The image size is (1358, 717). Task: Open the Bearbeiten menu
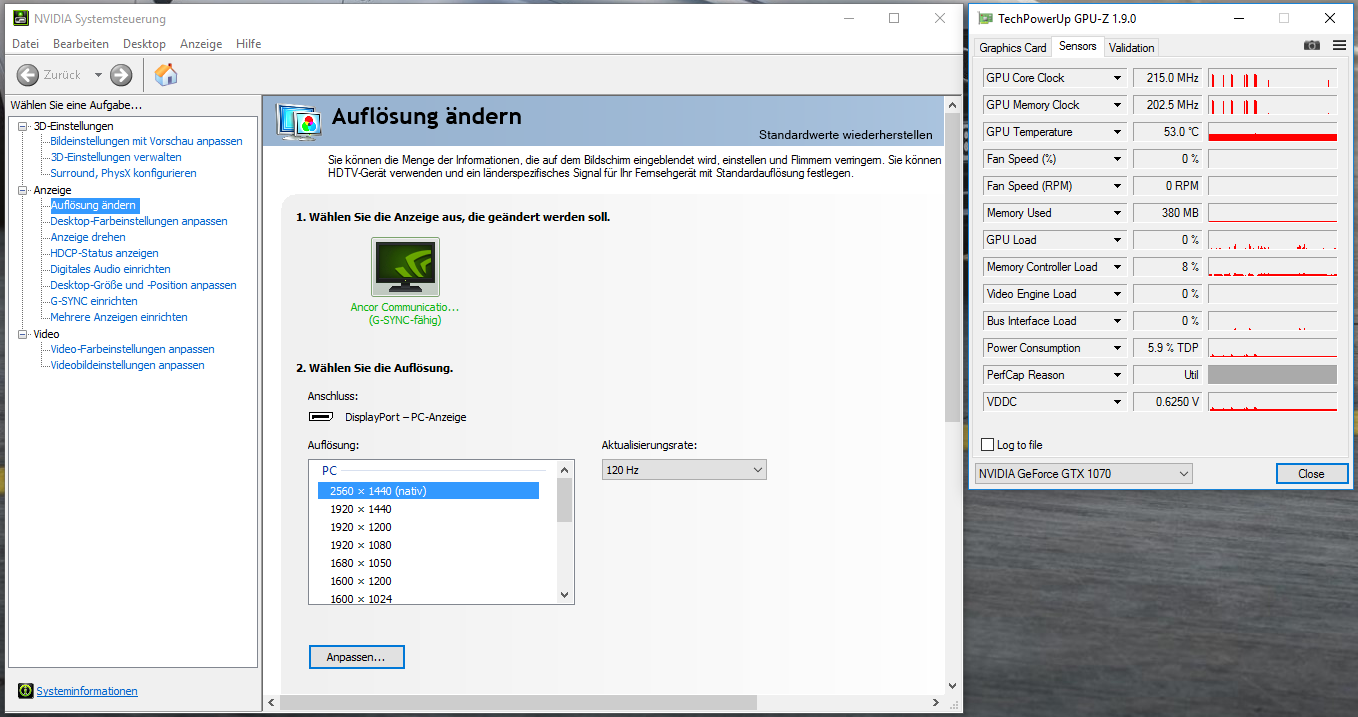pyautogui.click(x=81, y=44)
